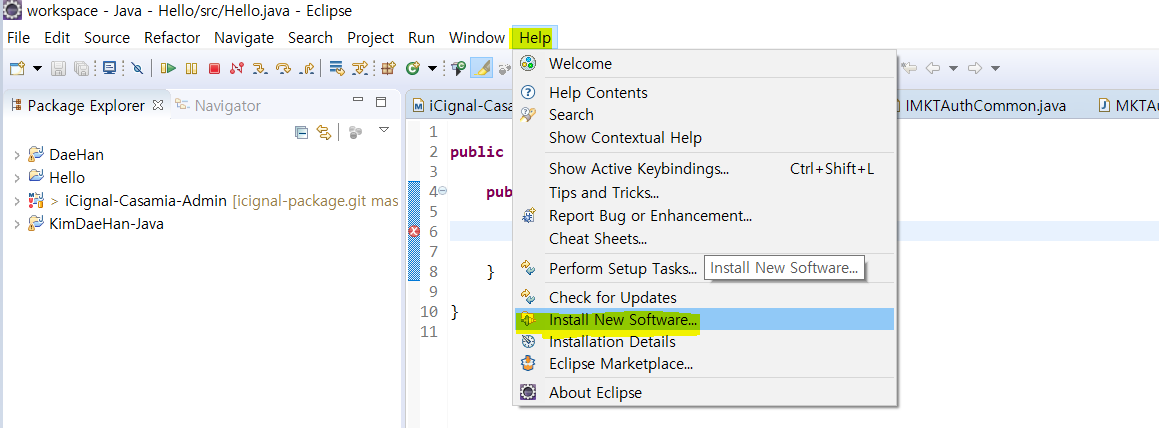The image size is (1159, 428).
Task: Choose Check for Updates menu item
Action: (705, 297)
